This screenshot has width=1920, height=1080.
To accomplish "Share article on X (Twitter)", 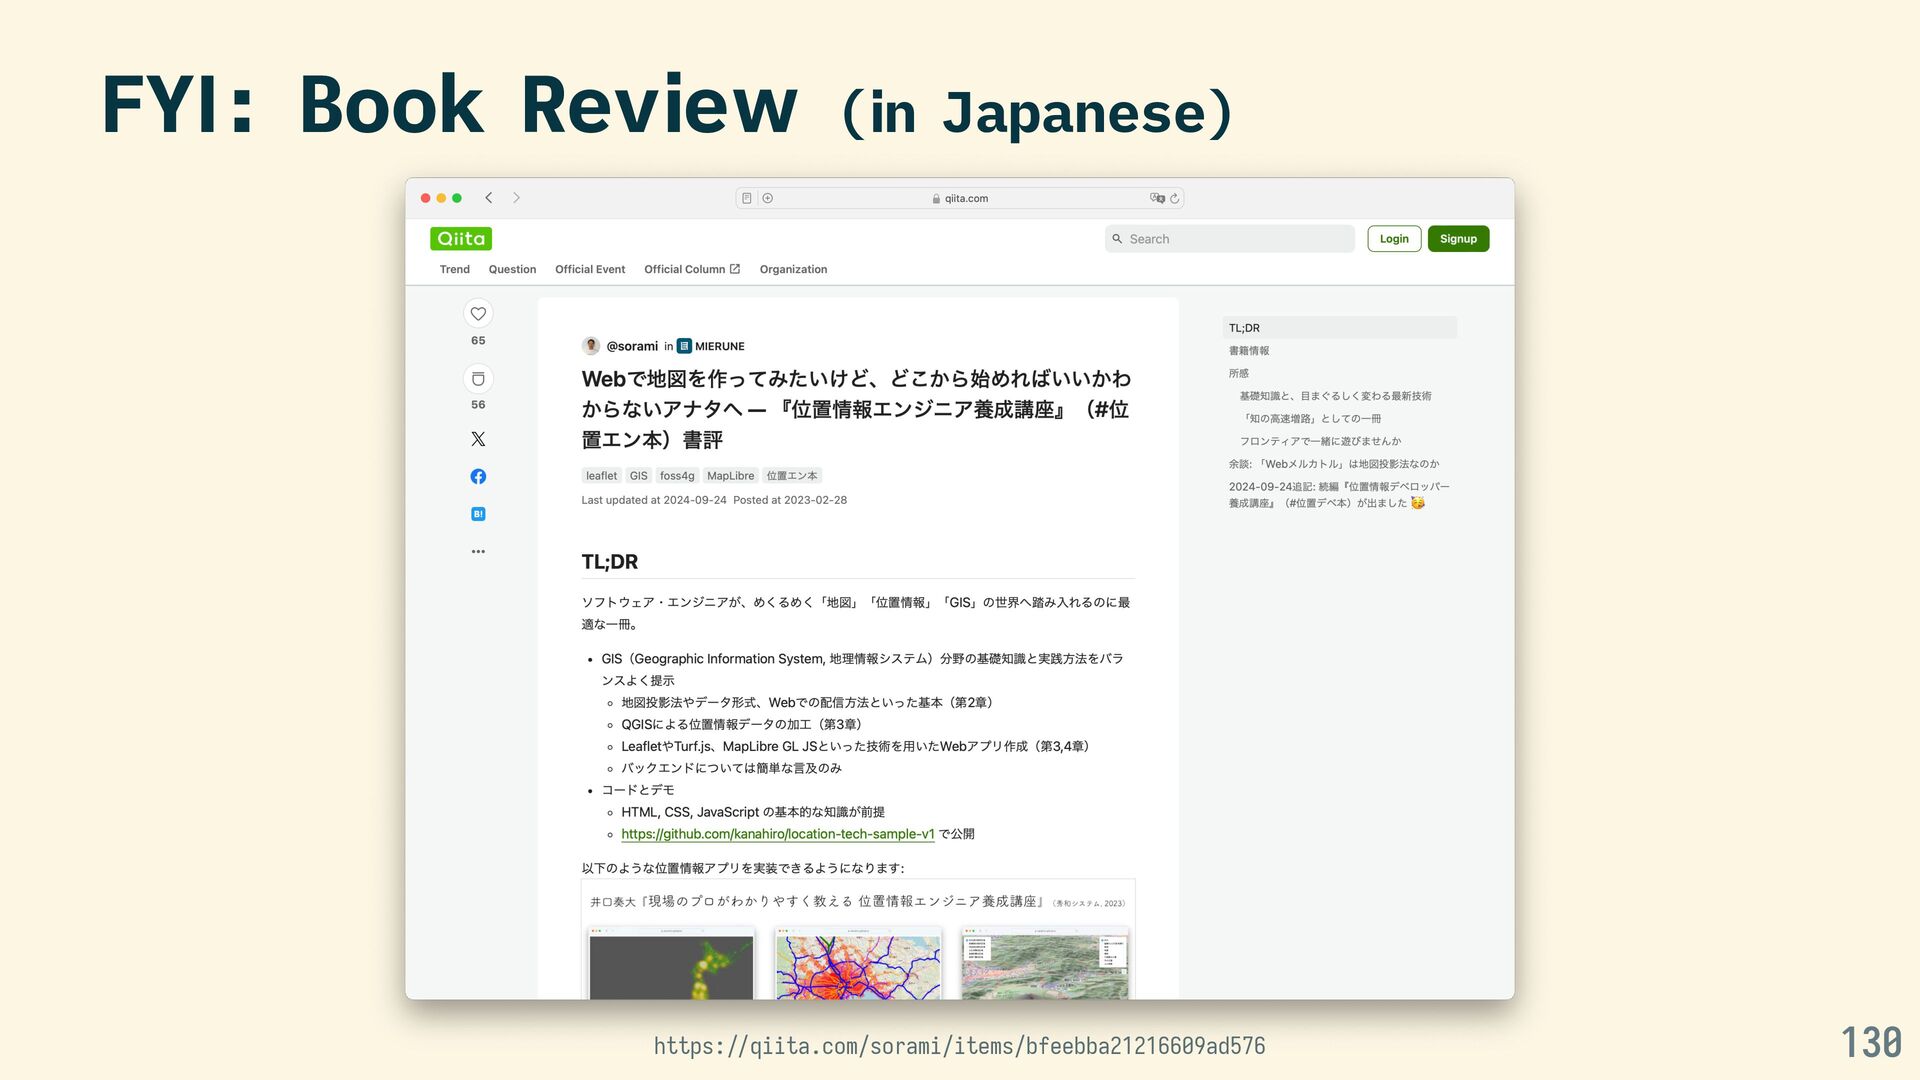I will click(x=478, y=439).
